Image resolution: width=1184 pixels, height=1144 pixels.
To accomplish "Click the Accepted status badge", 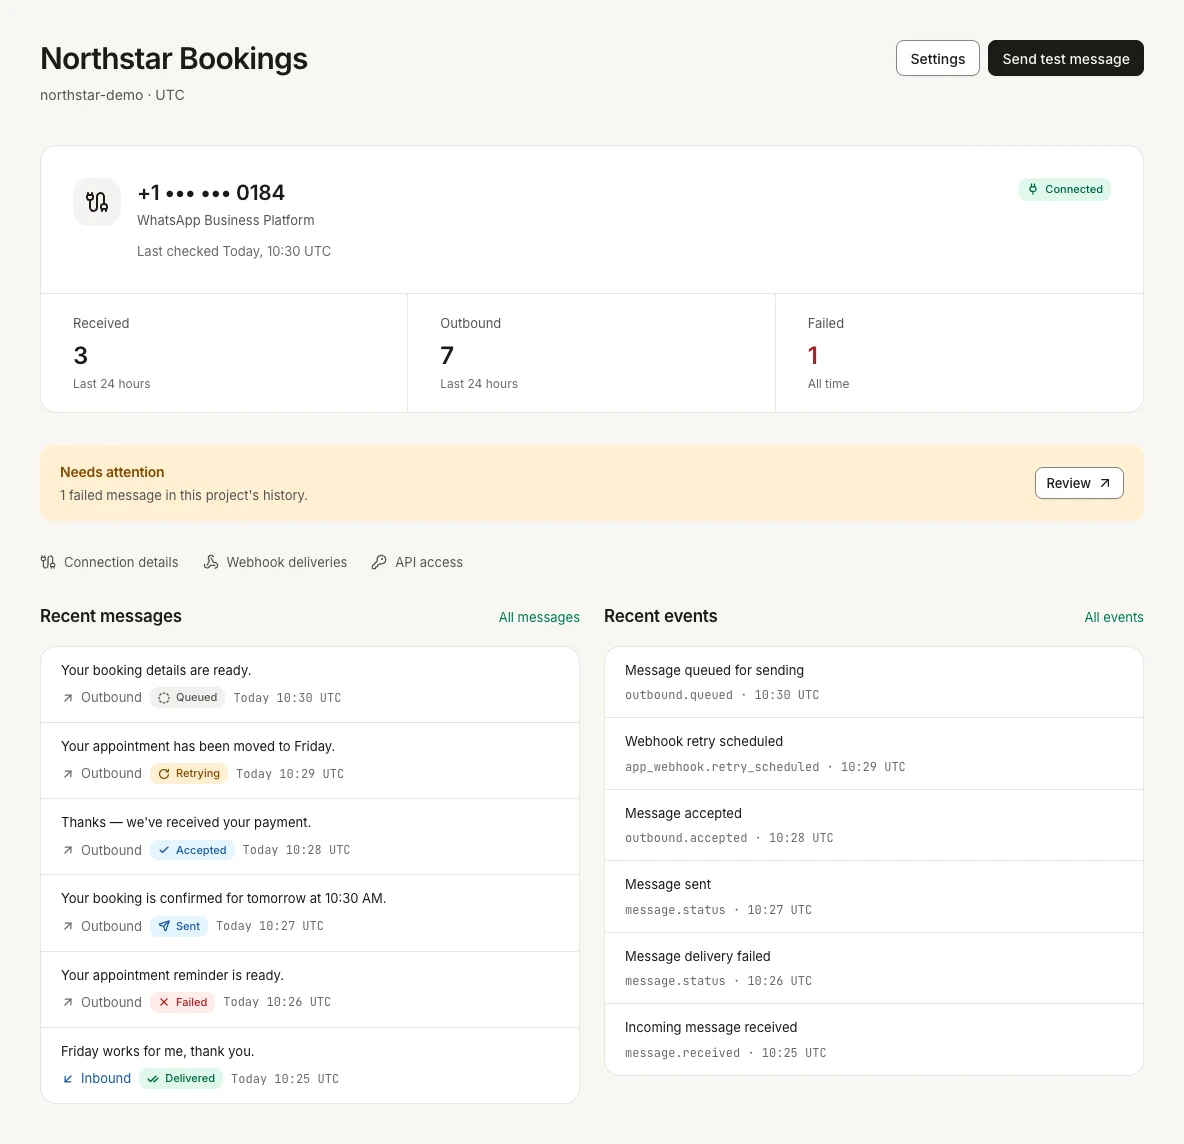I will (x=192, y=850).
